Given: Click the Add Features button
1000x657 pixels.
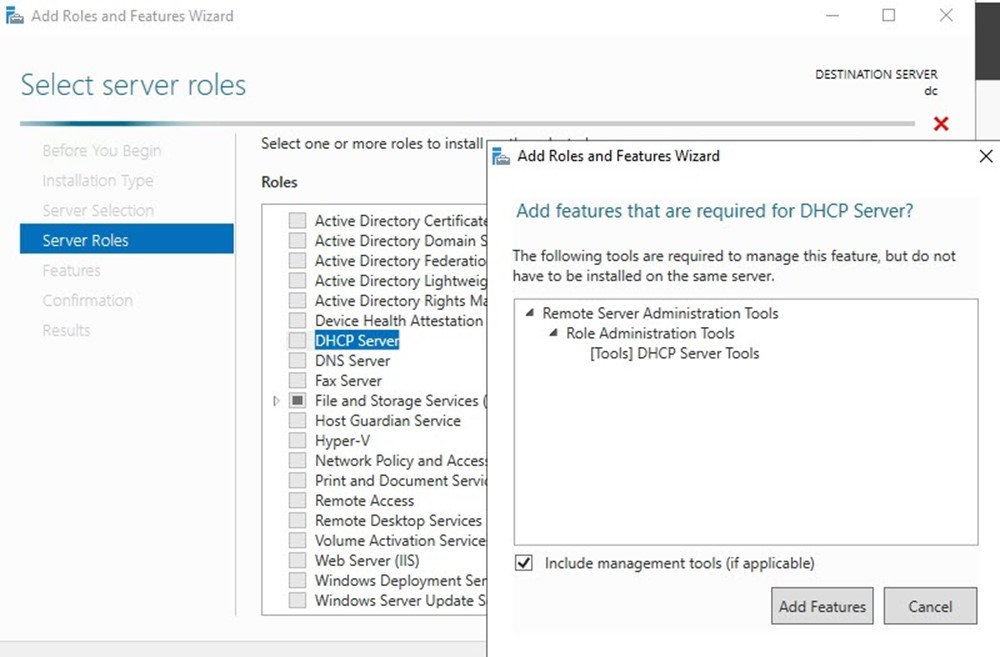Looking at the screenshot, I should 822,606.
